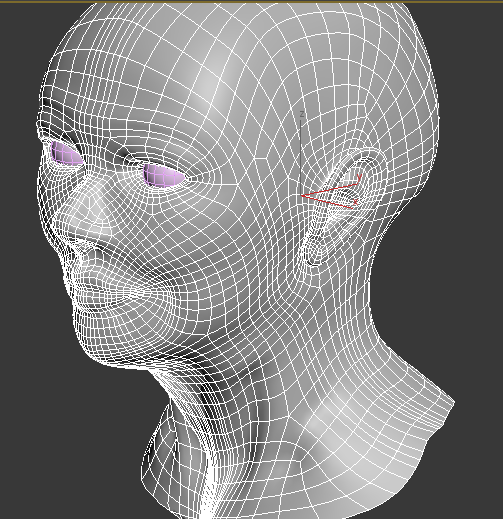The width and height of the screenshot is (503, 519).
Task: Click the red X axis label on gizmo
Action: click(355, 202)
